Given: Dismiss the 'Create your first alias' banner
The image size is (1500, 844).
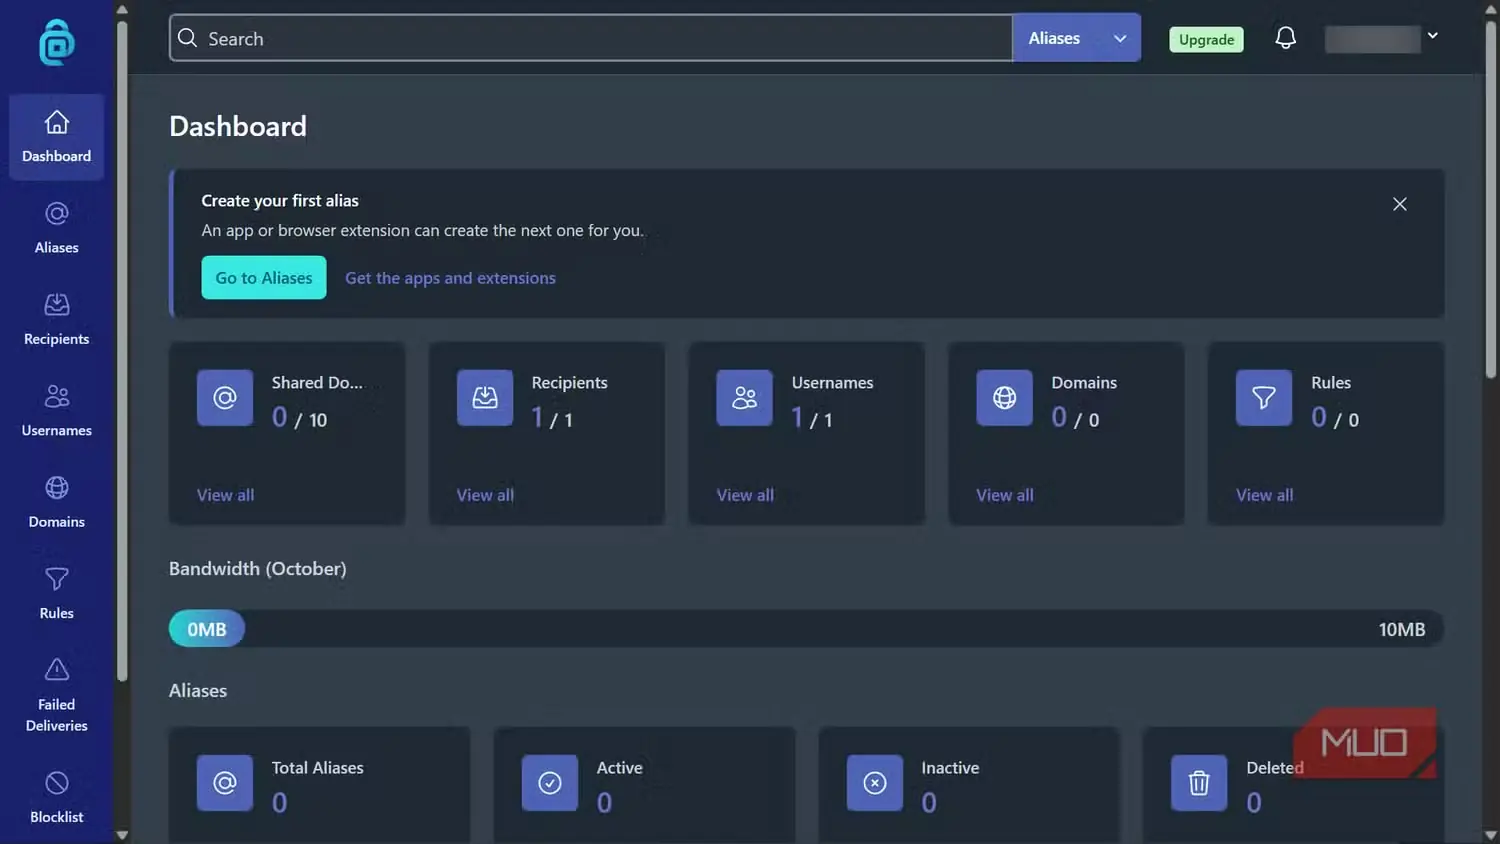Looking at the screenshot, I should pyautogui.click(x=1400, y=204).
